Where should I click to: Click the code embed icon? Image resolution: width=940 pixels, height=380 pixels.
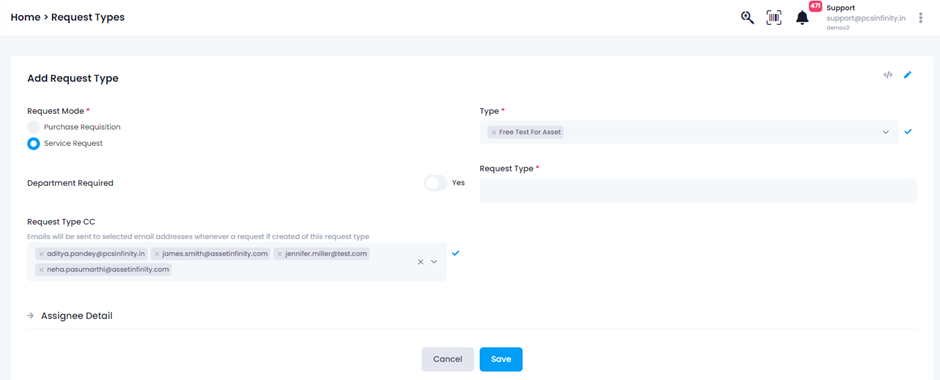[888, 75]
